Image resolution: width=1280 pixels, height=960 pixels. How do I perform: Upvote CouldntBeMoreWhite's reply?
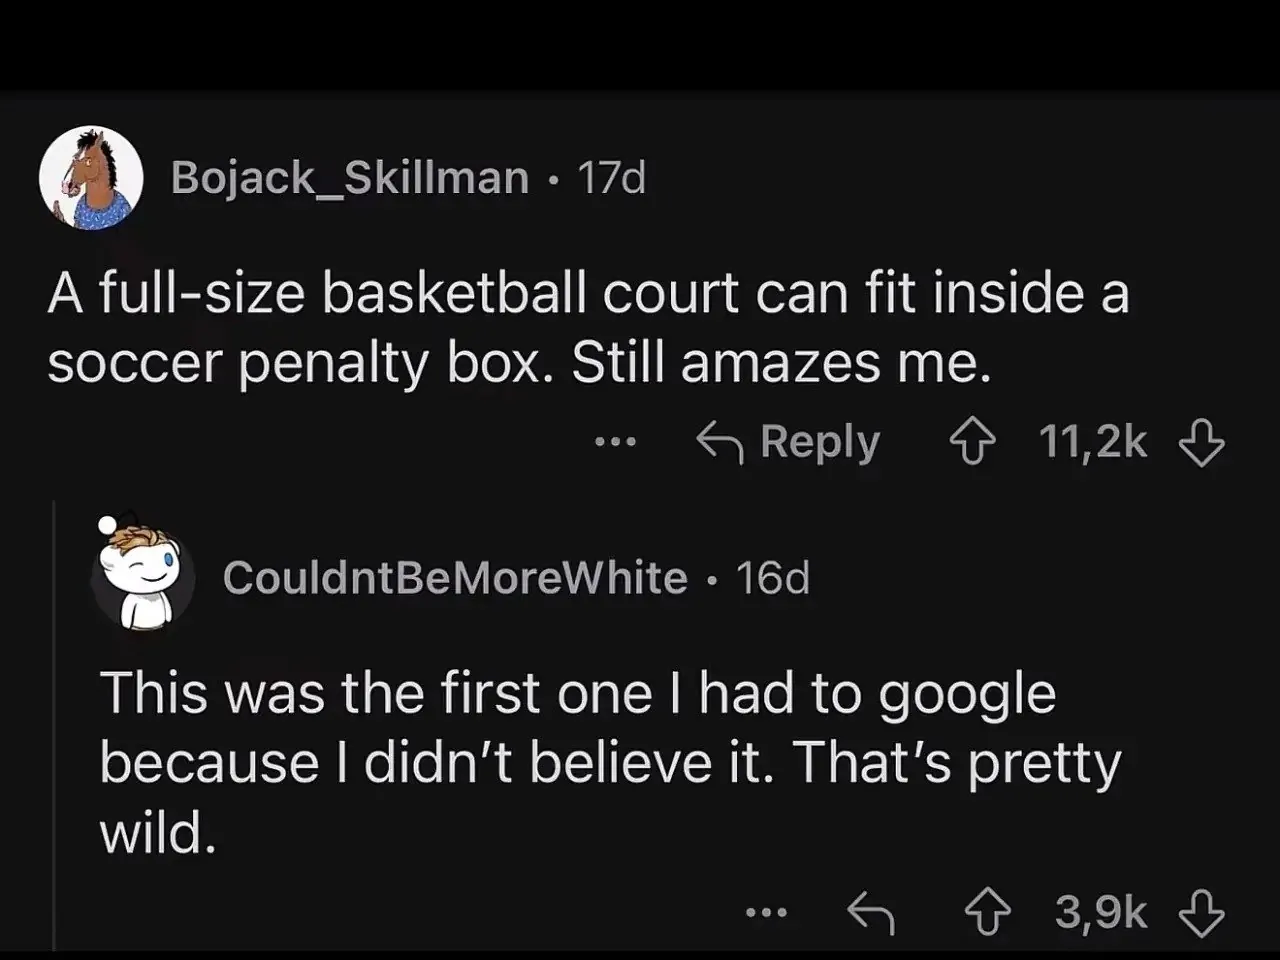pos(985,912)
